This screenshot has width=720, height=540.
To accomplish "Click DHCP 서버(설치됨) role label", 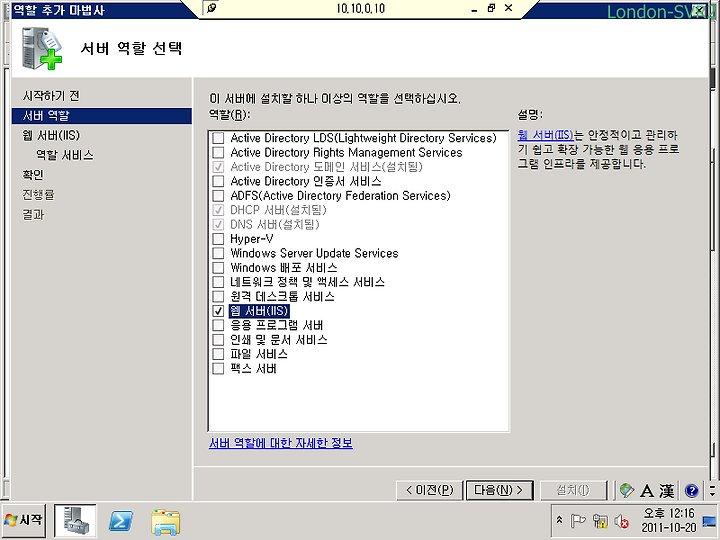I will (278, 210).
